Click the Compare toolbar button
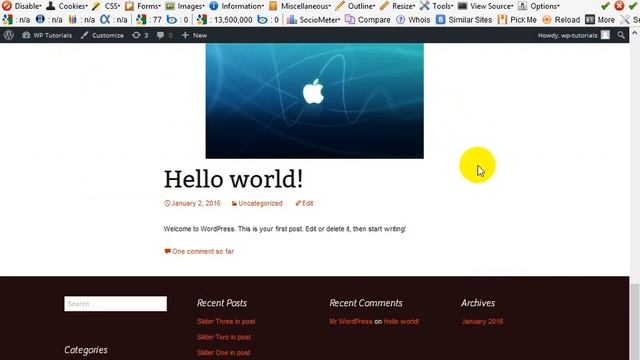Image resolution: width=640 pixels, height=360 pixels. click(368, 20)
